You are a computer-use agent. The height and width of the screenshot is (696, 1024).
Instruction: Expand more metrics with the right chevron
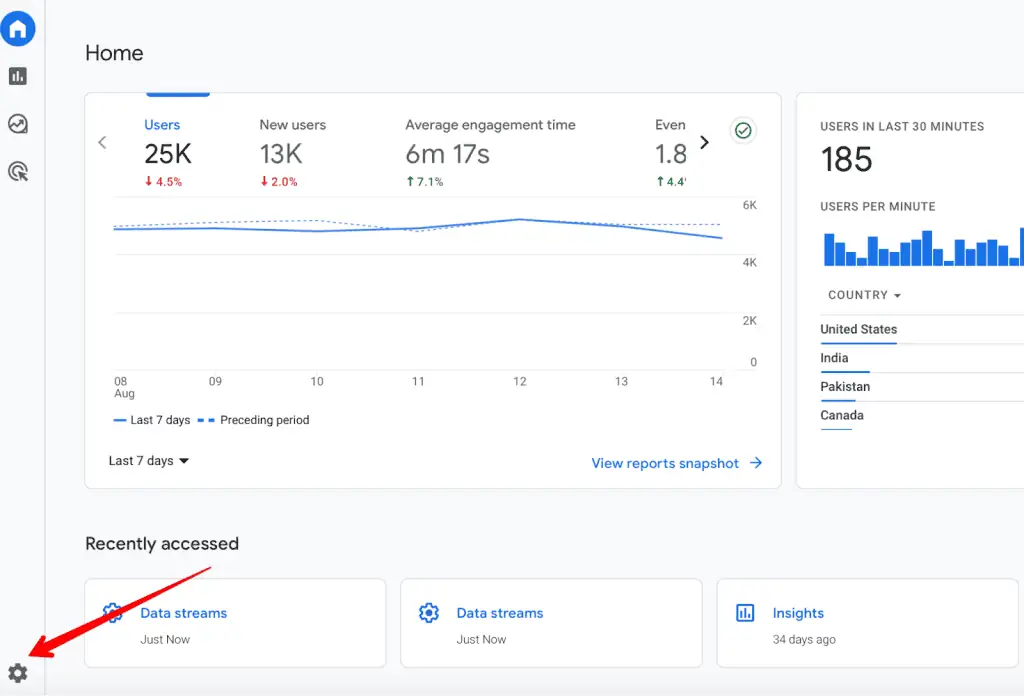pyautogui.click(x=705, y=142)
